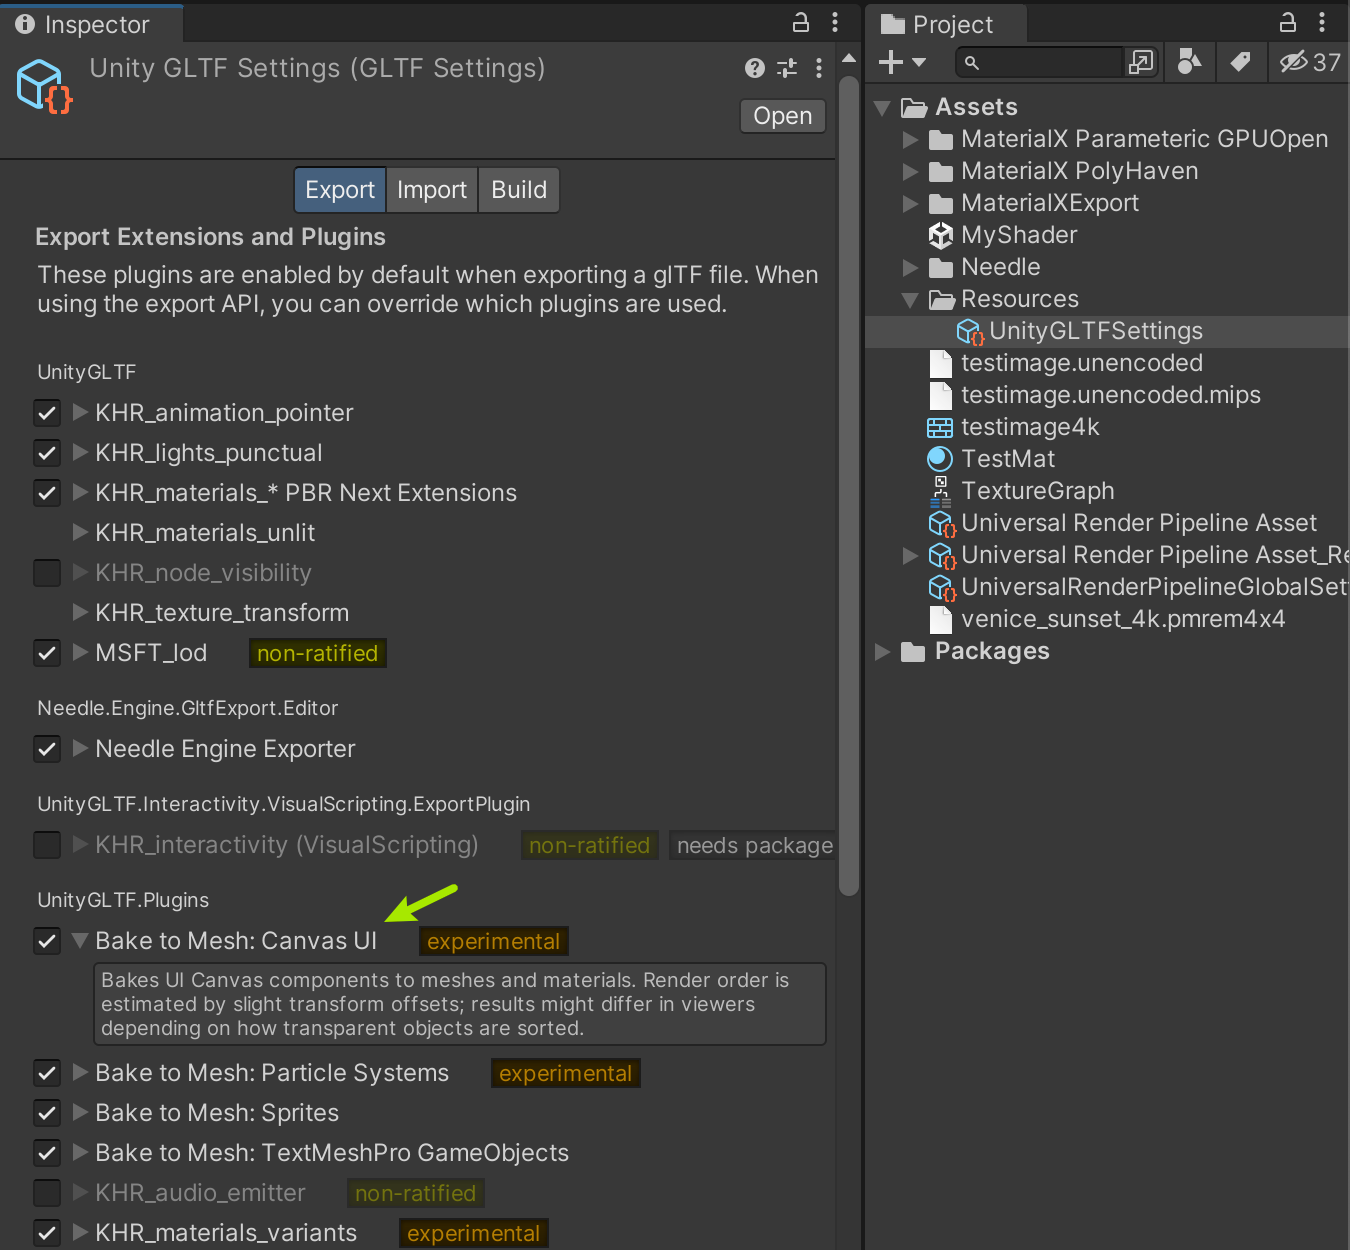Expand the Packages folder arrow

coord(882,652)
